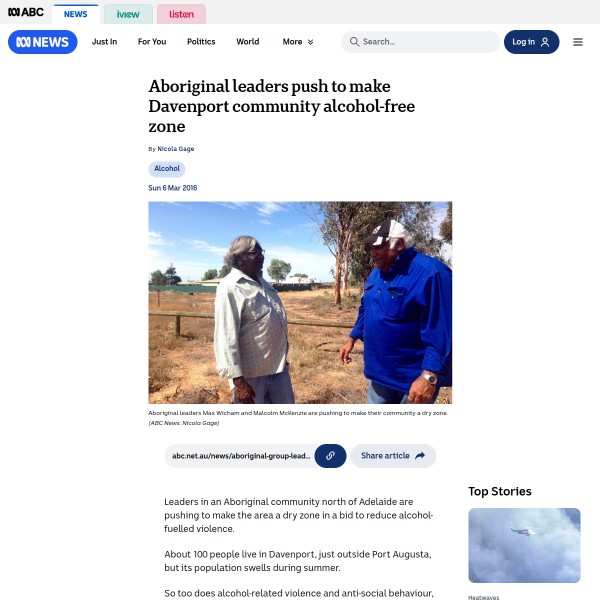
Task: Open the For You section
Action: click(152, 42)
